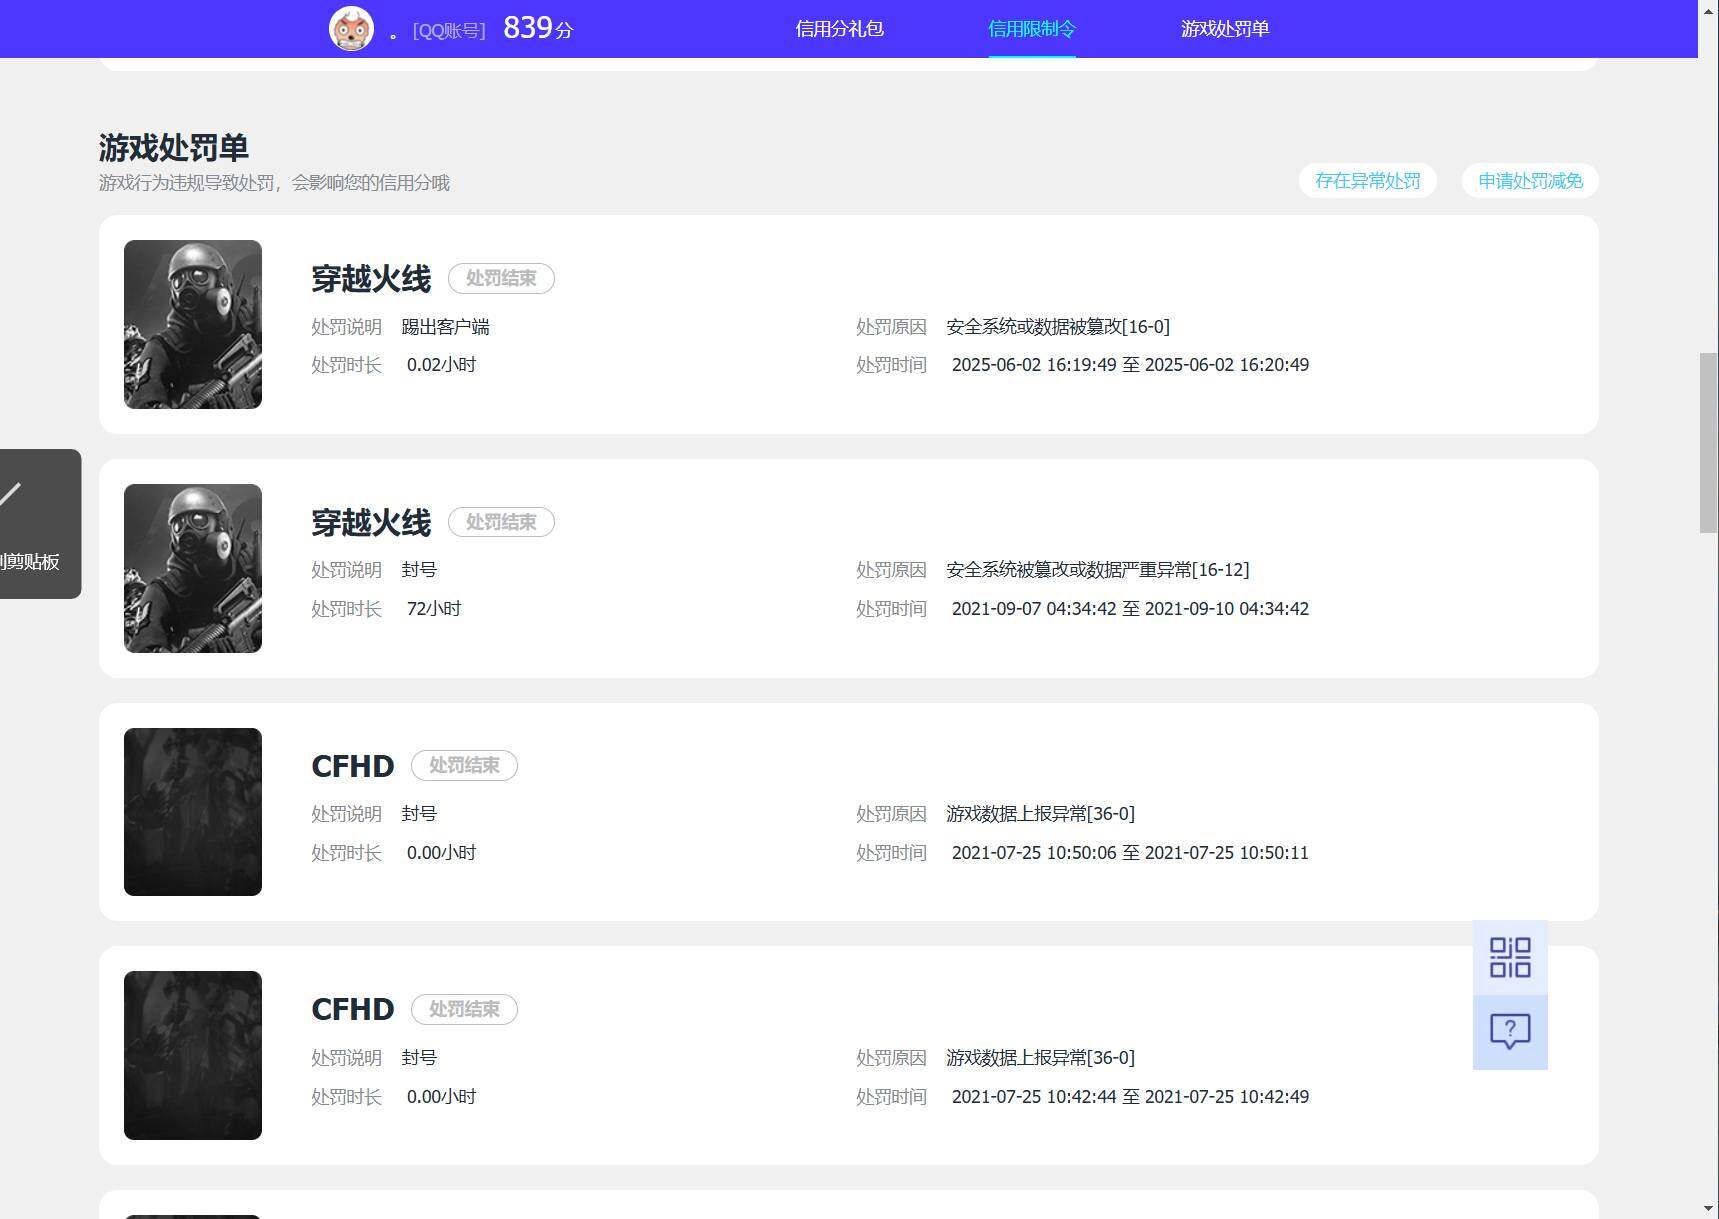
Task: Click the scrollbar up arrow
Action: (1709, 9)
